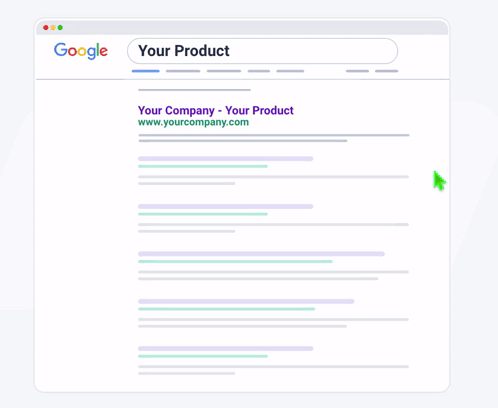
Task: Open the last right-side placeholder menu item
Action: click(x=386, y=71)
